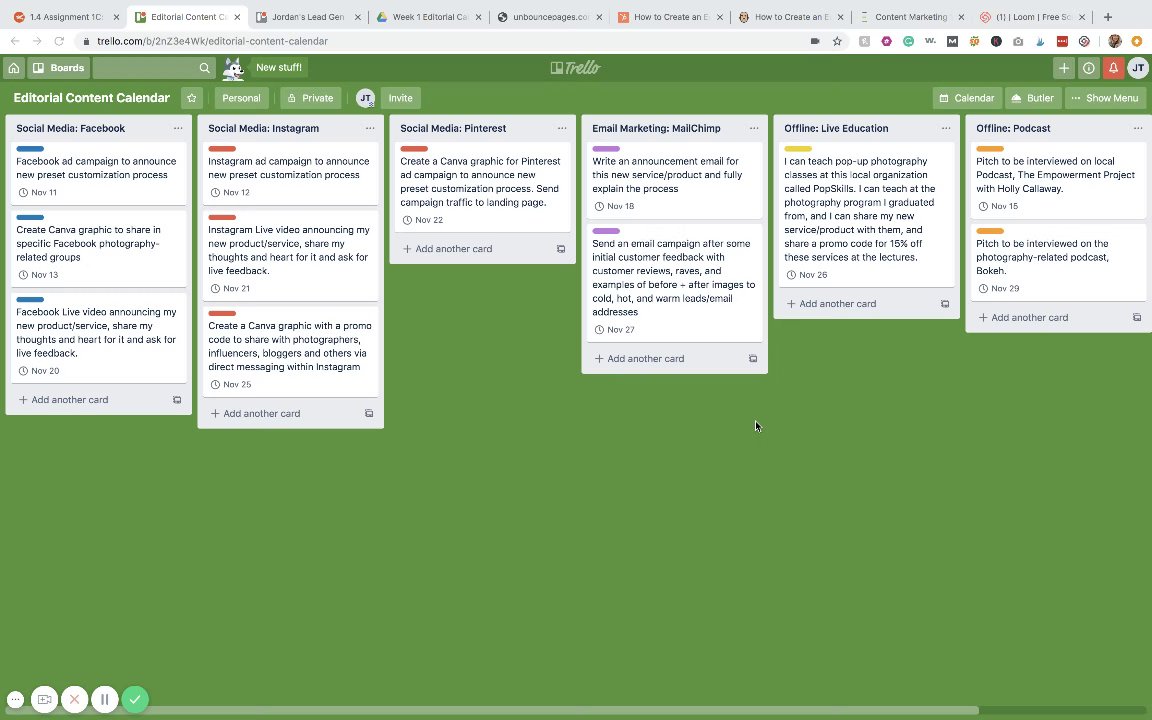Open the JT account avatar in header
The image size is (1152, 720).
point(1138,68)
